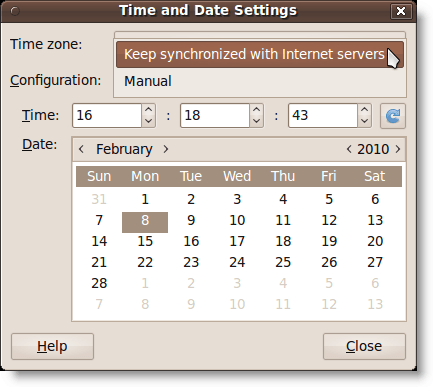This screenshot has width=433, height=387.
Task: Select February 14 in the calendar
Action: [x=99, y=241]
